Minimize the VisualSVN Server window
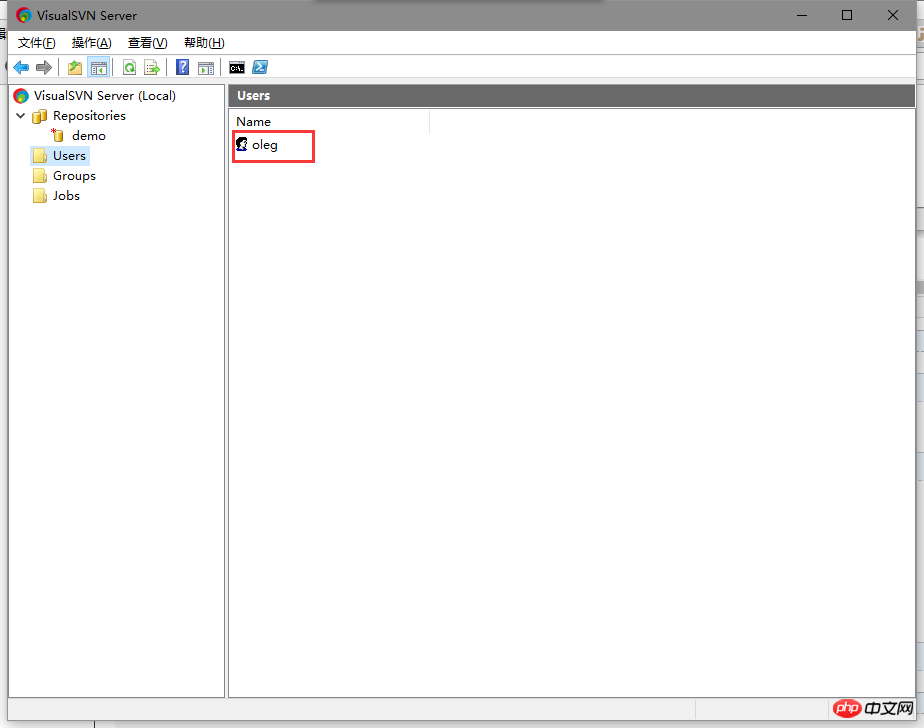Viewport: 924px width, 728px height. click(x=801, y=15)
